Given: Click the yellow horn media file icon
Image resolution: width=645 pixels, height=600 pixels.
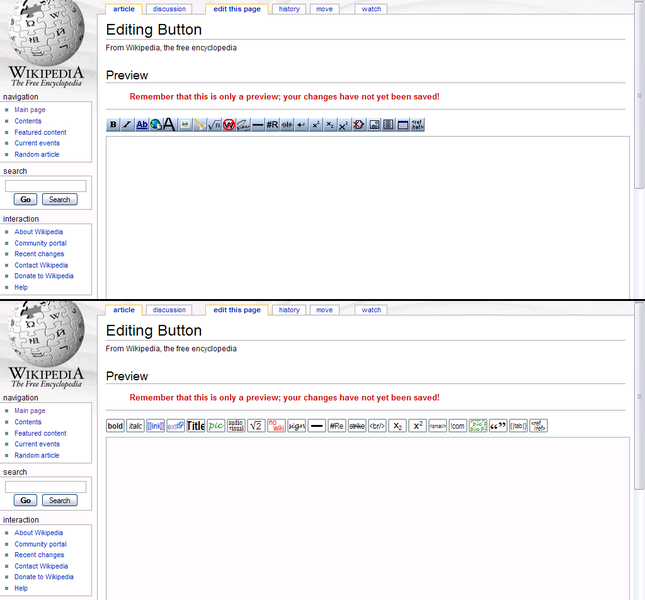Looking at the screenshot, I should coord(200,125).
